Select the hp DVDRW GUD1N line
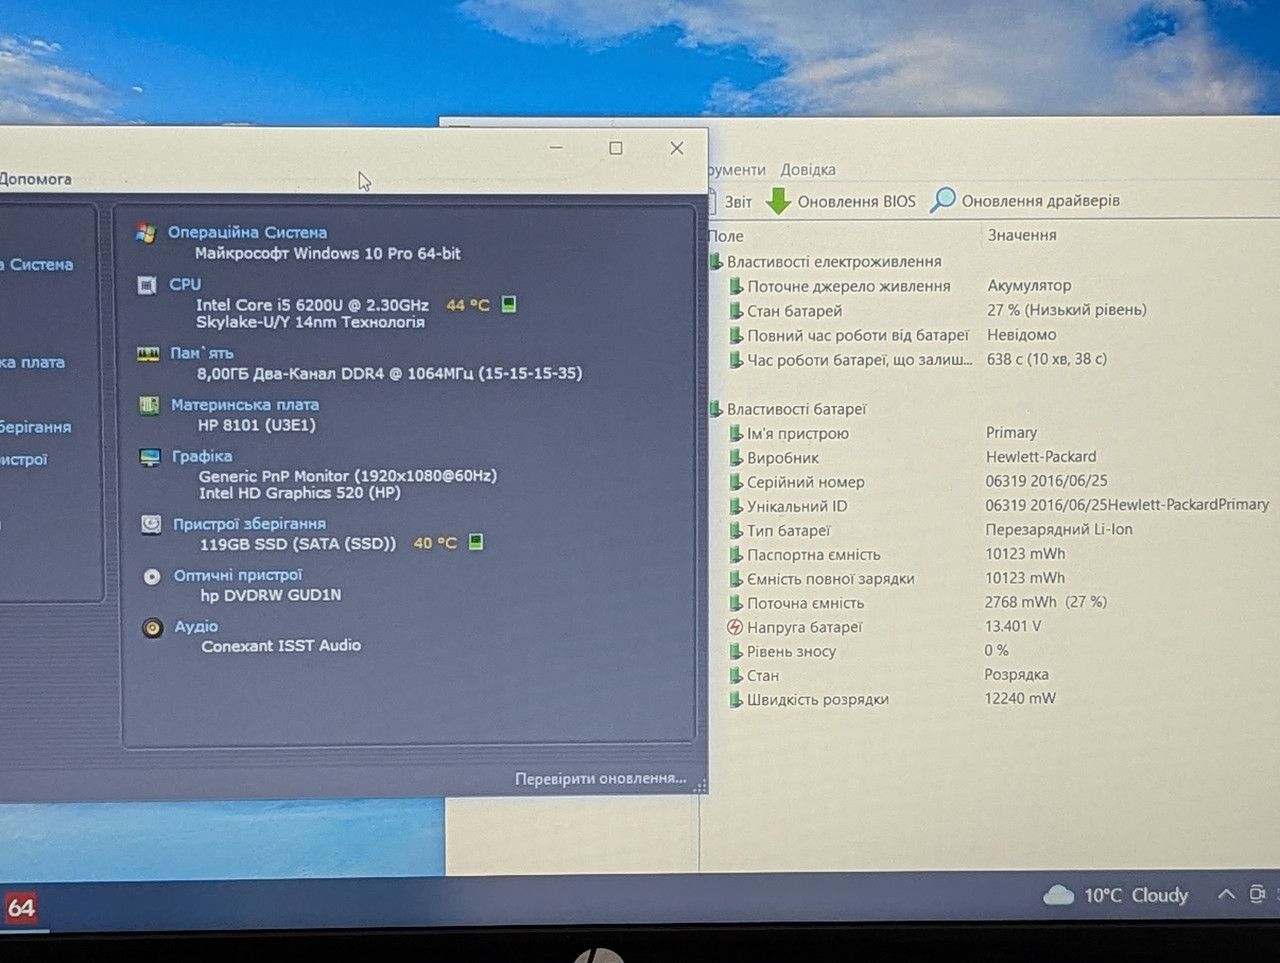The height and width of the screenshot is (963, 1280). (271, 595)
